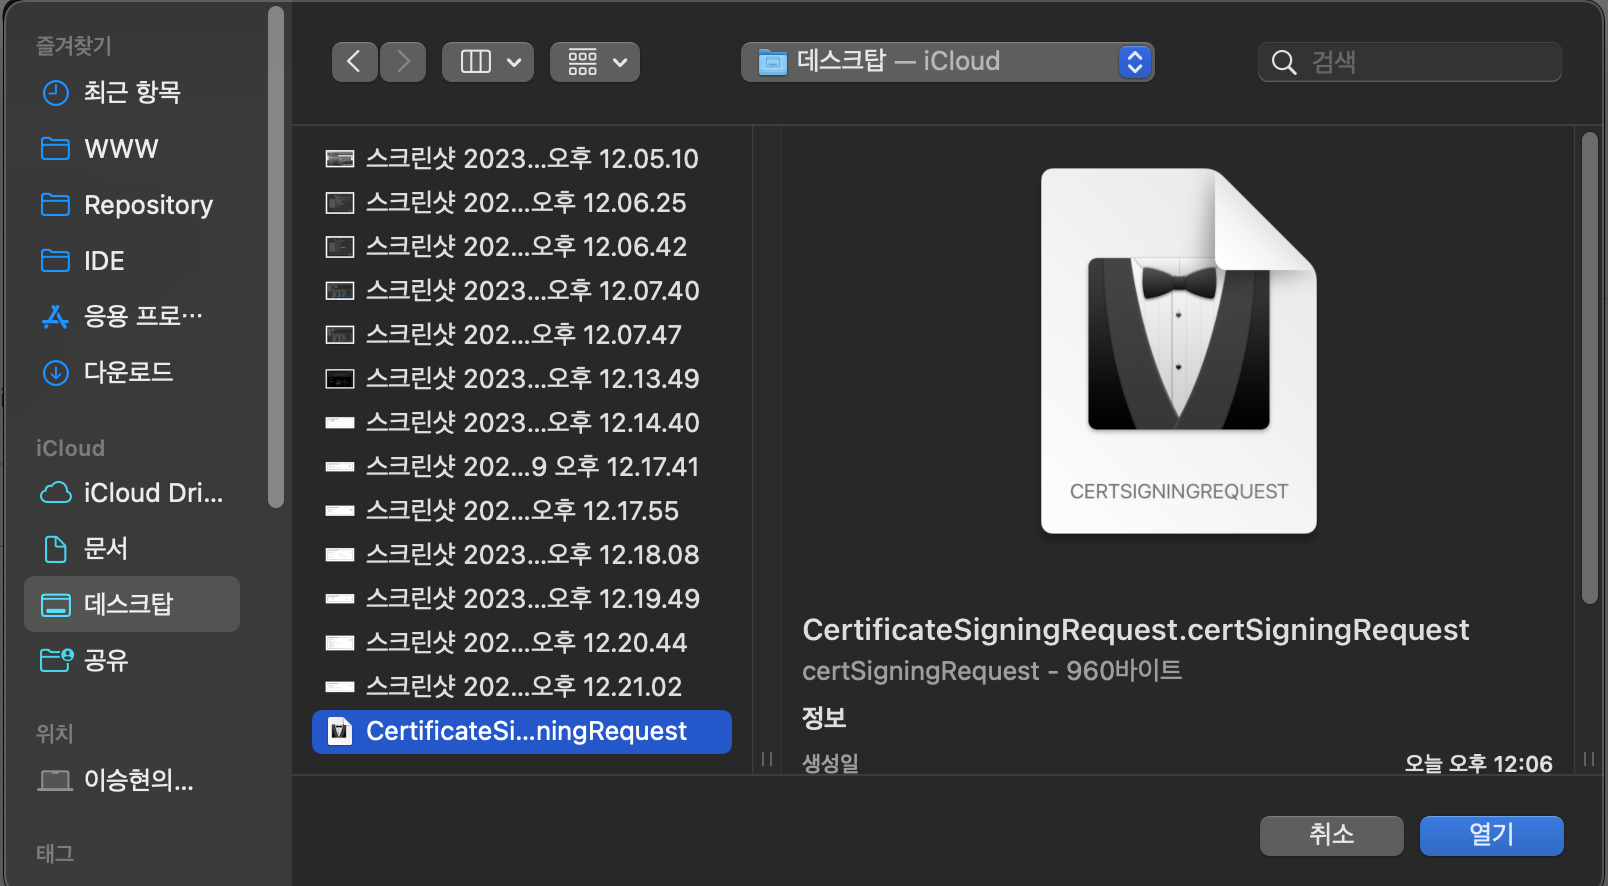
Task: Select screenshot file ending 12.18.08
Action: pos(522,555)
